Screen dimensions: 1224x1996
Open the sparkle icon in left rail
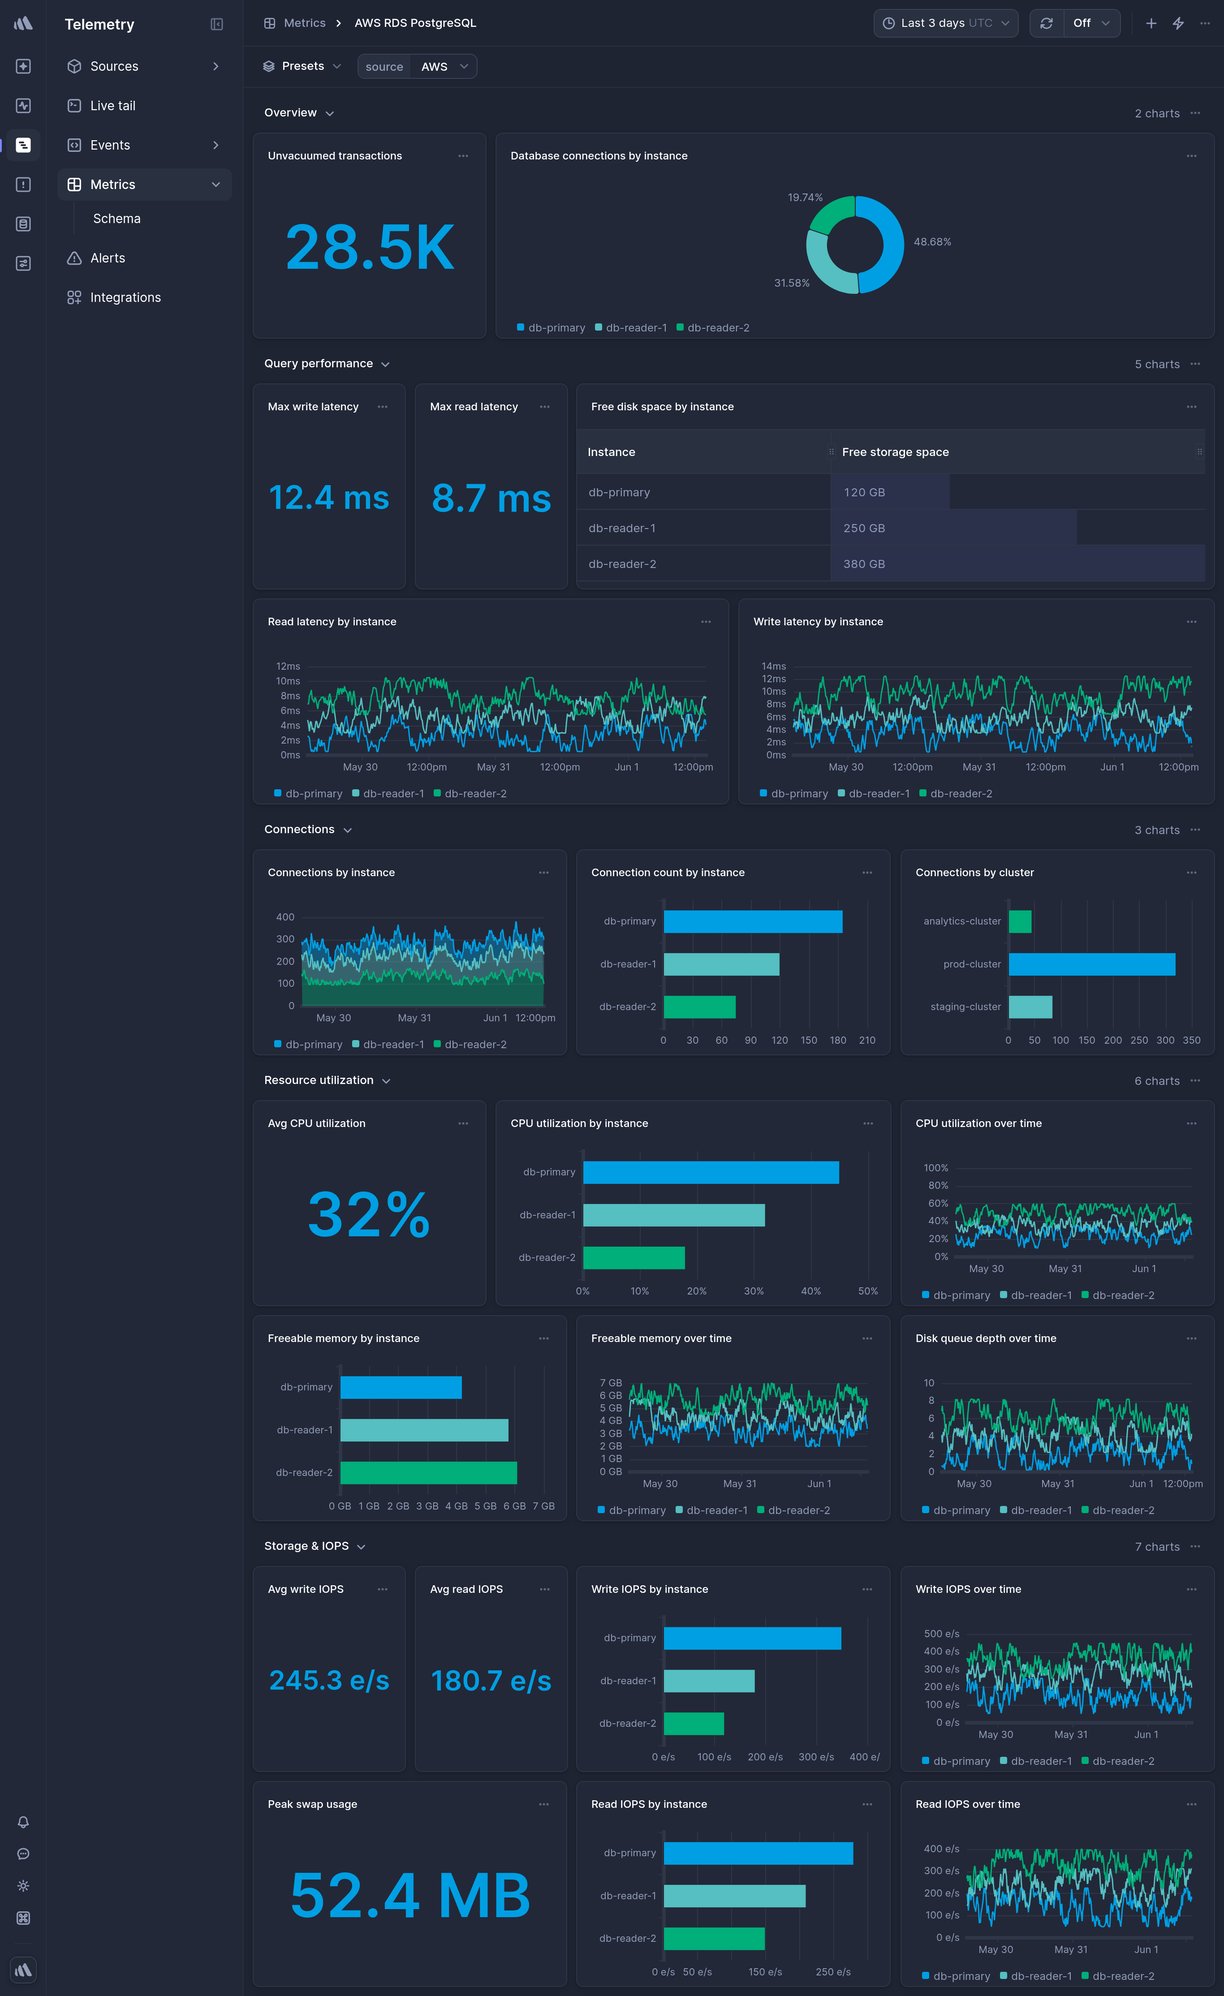23,66
